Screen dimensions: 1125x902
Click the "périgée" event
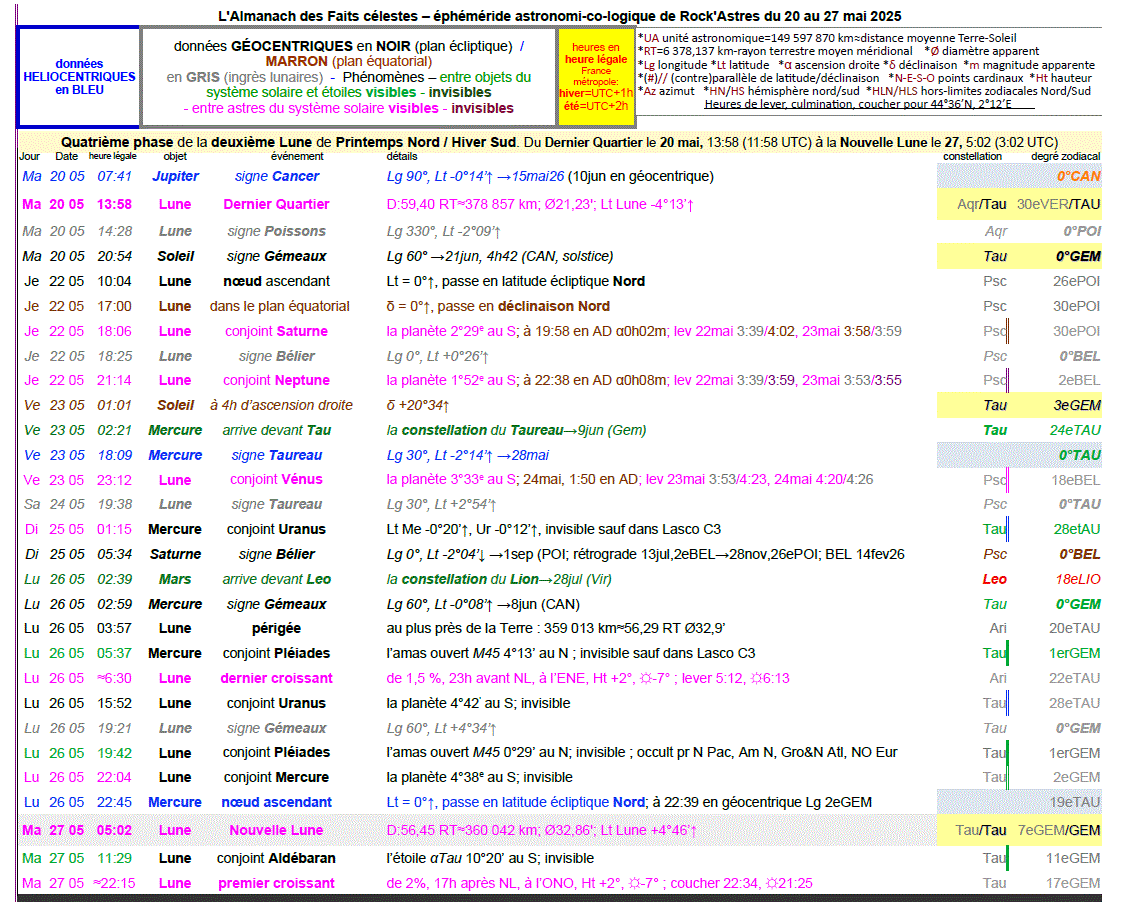[x=276, y=629]
